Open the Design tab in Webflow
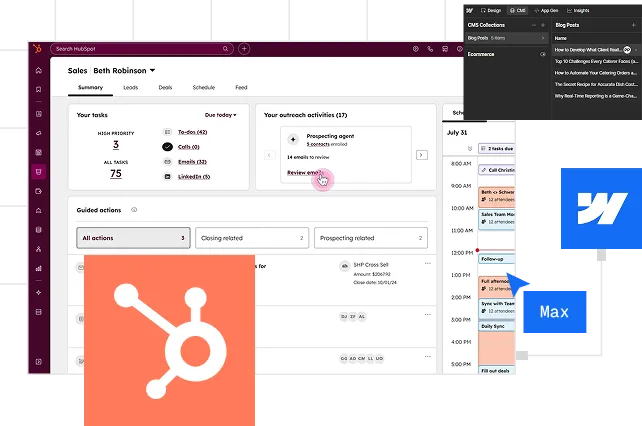Screen dimensions: 642x426 pyautogui.click(x=491, y=10)
